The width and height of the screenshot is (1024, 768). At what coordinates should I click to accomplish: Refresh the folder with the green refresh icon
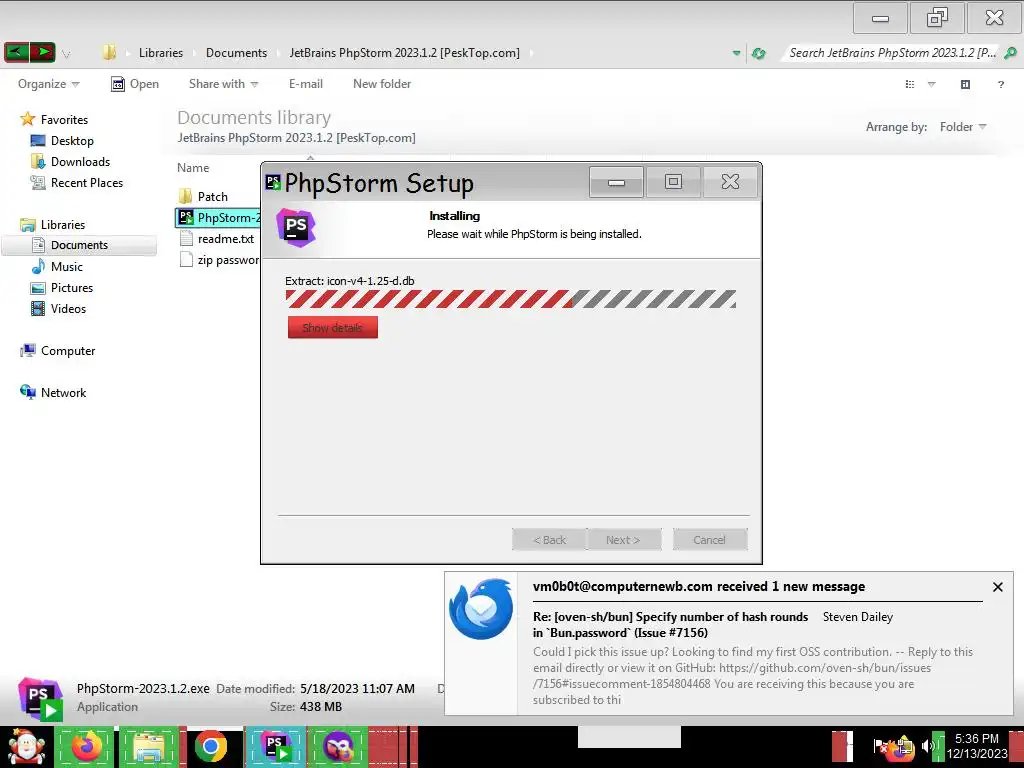tap(759, 53)
